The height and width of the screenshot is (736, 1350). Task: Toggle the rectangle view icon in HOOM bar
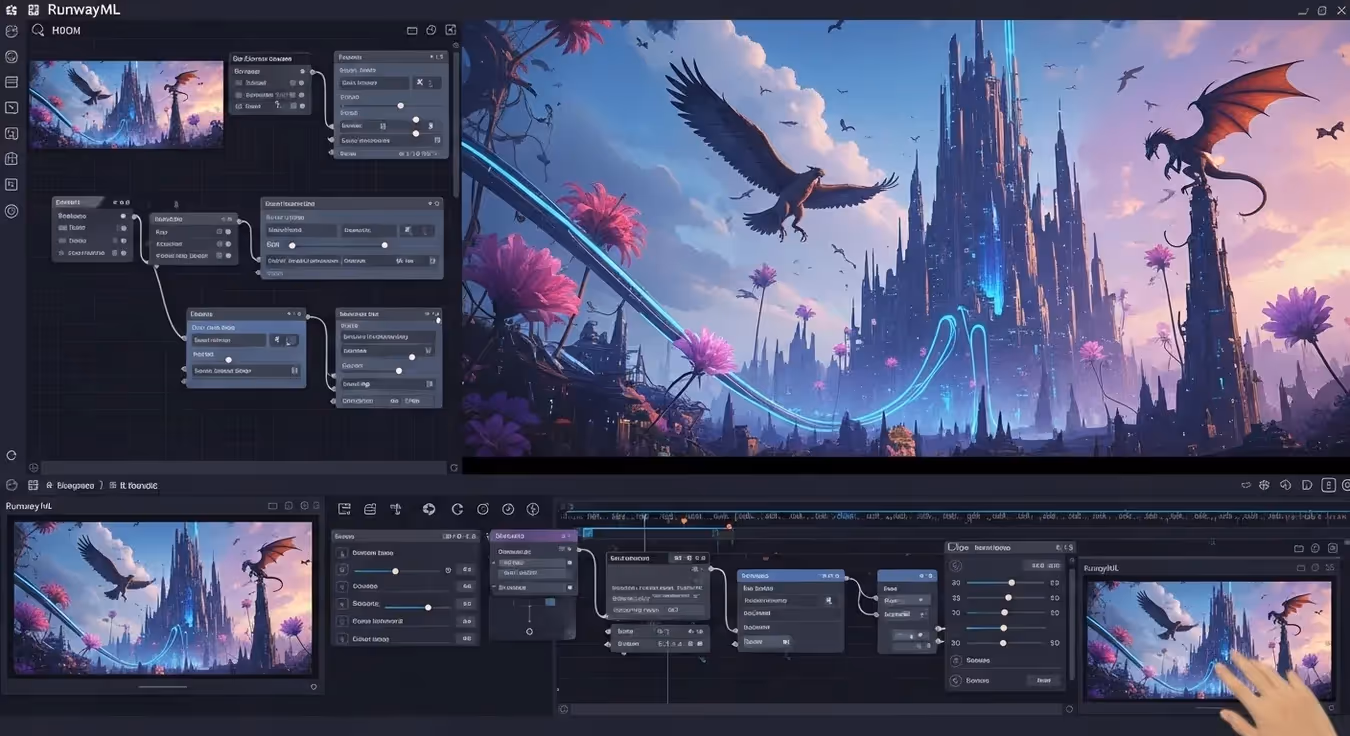click(x=412, y=31)
